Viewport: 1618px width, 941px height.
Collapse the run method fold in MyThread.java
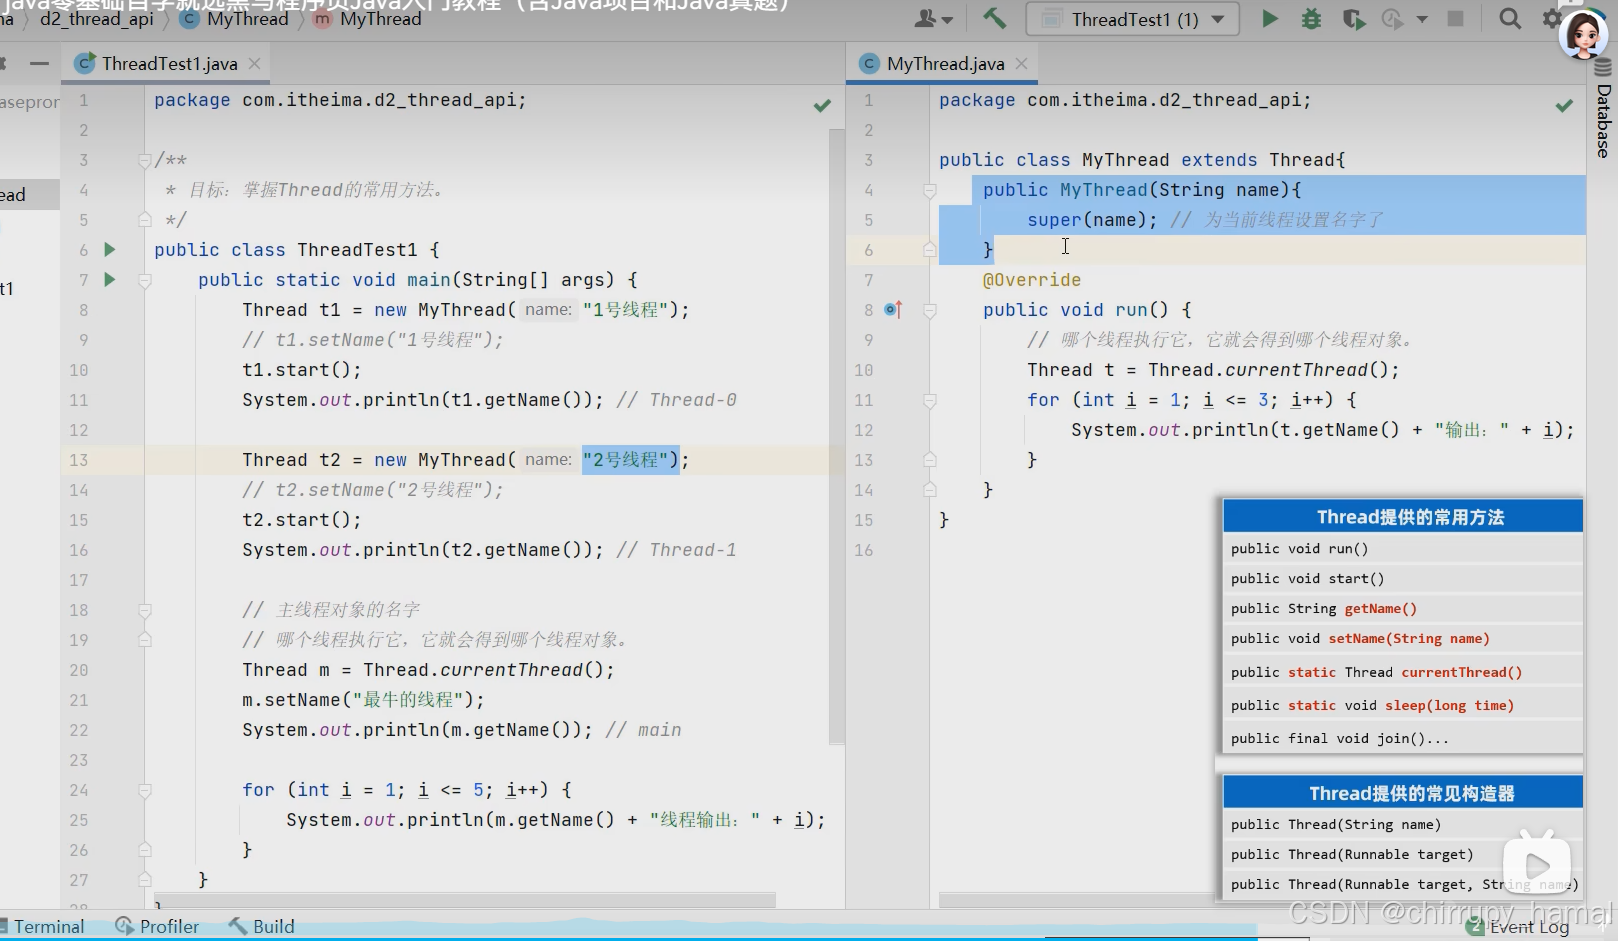coord(929,310)
